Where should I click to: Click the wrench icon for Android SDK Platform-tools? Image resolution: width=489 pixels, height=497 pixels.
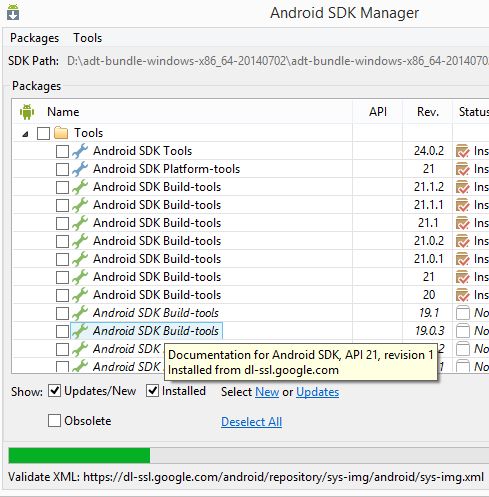(x=80, y=169)
